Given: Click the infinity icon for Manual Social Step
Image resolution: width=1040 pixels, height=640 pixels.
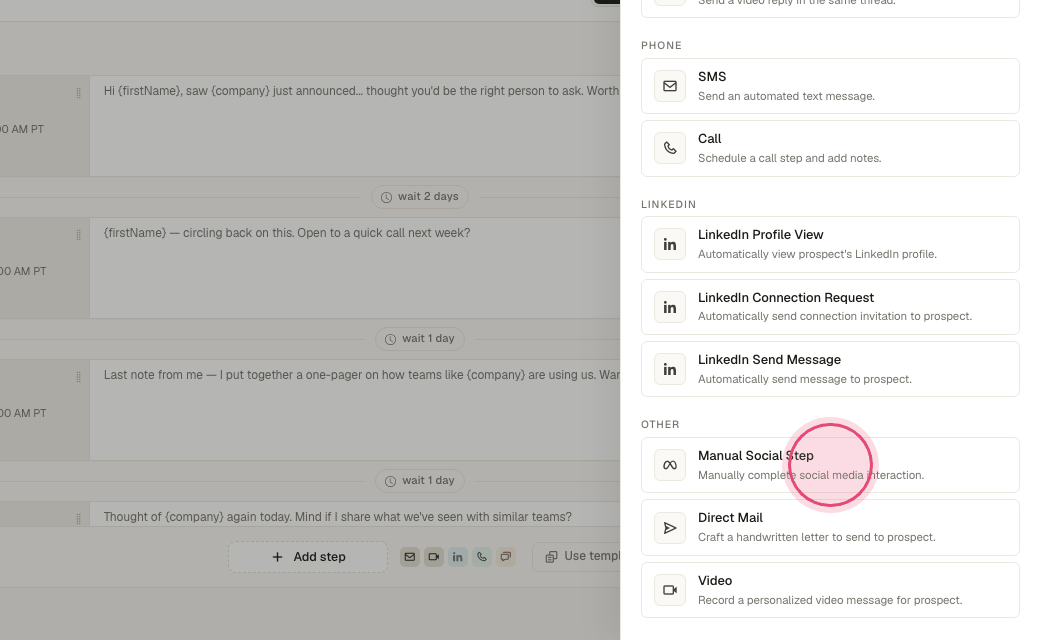Looking at the screenshot, I should pyautogui.click(x=670, y=465).
